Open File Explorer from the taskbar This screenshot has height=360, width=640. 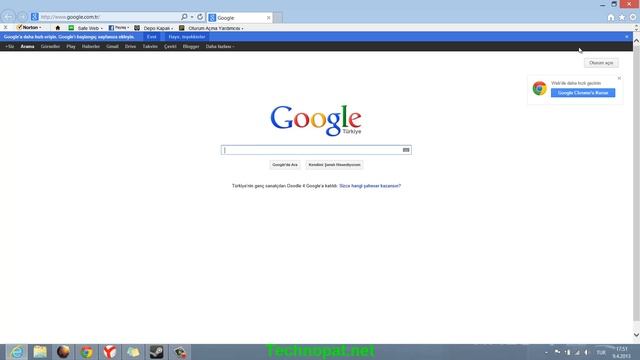tap(40, 352)
